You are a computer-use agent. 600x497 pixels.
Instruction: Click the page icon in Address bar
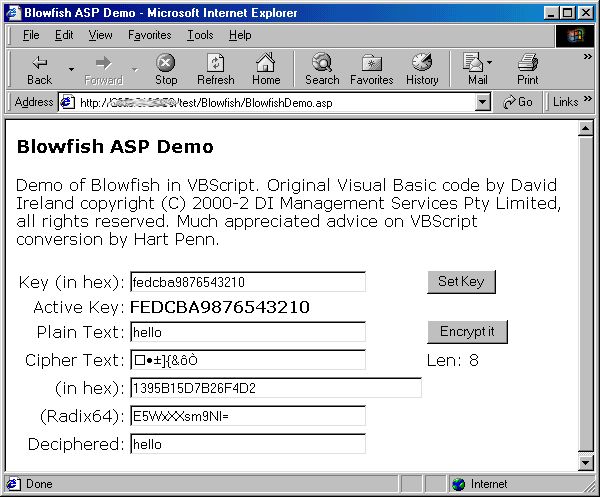click(x=68, y=102)
